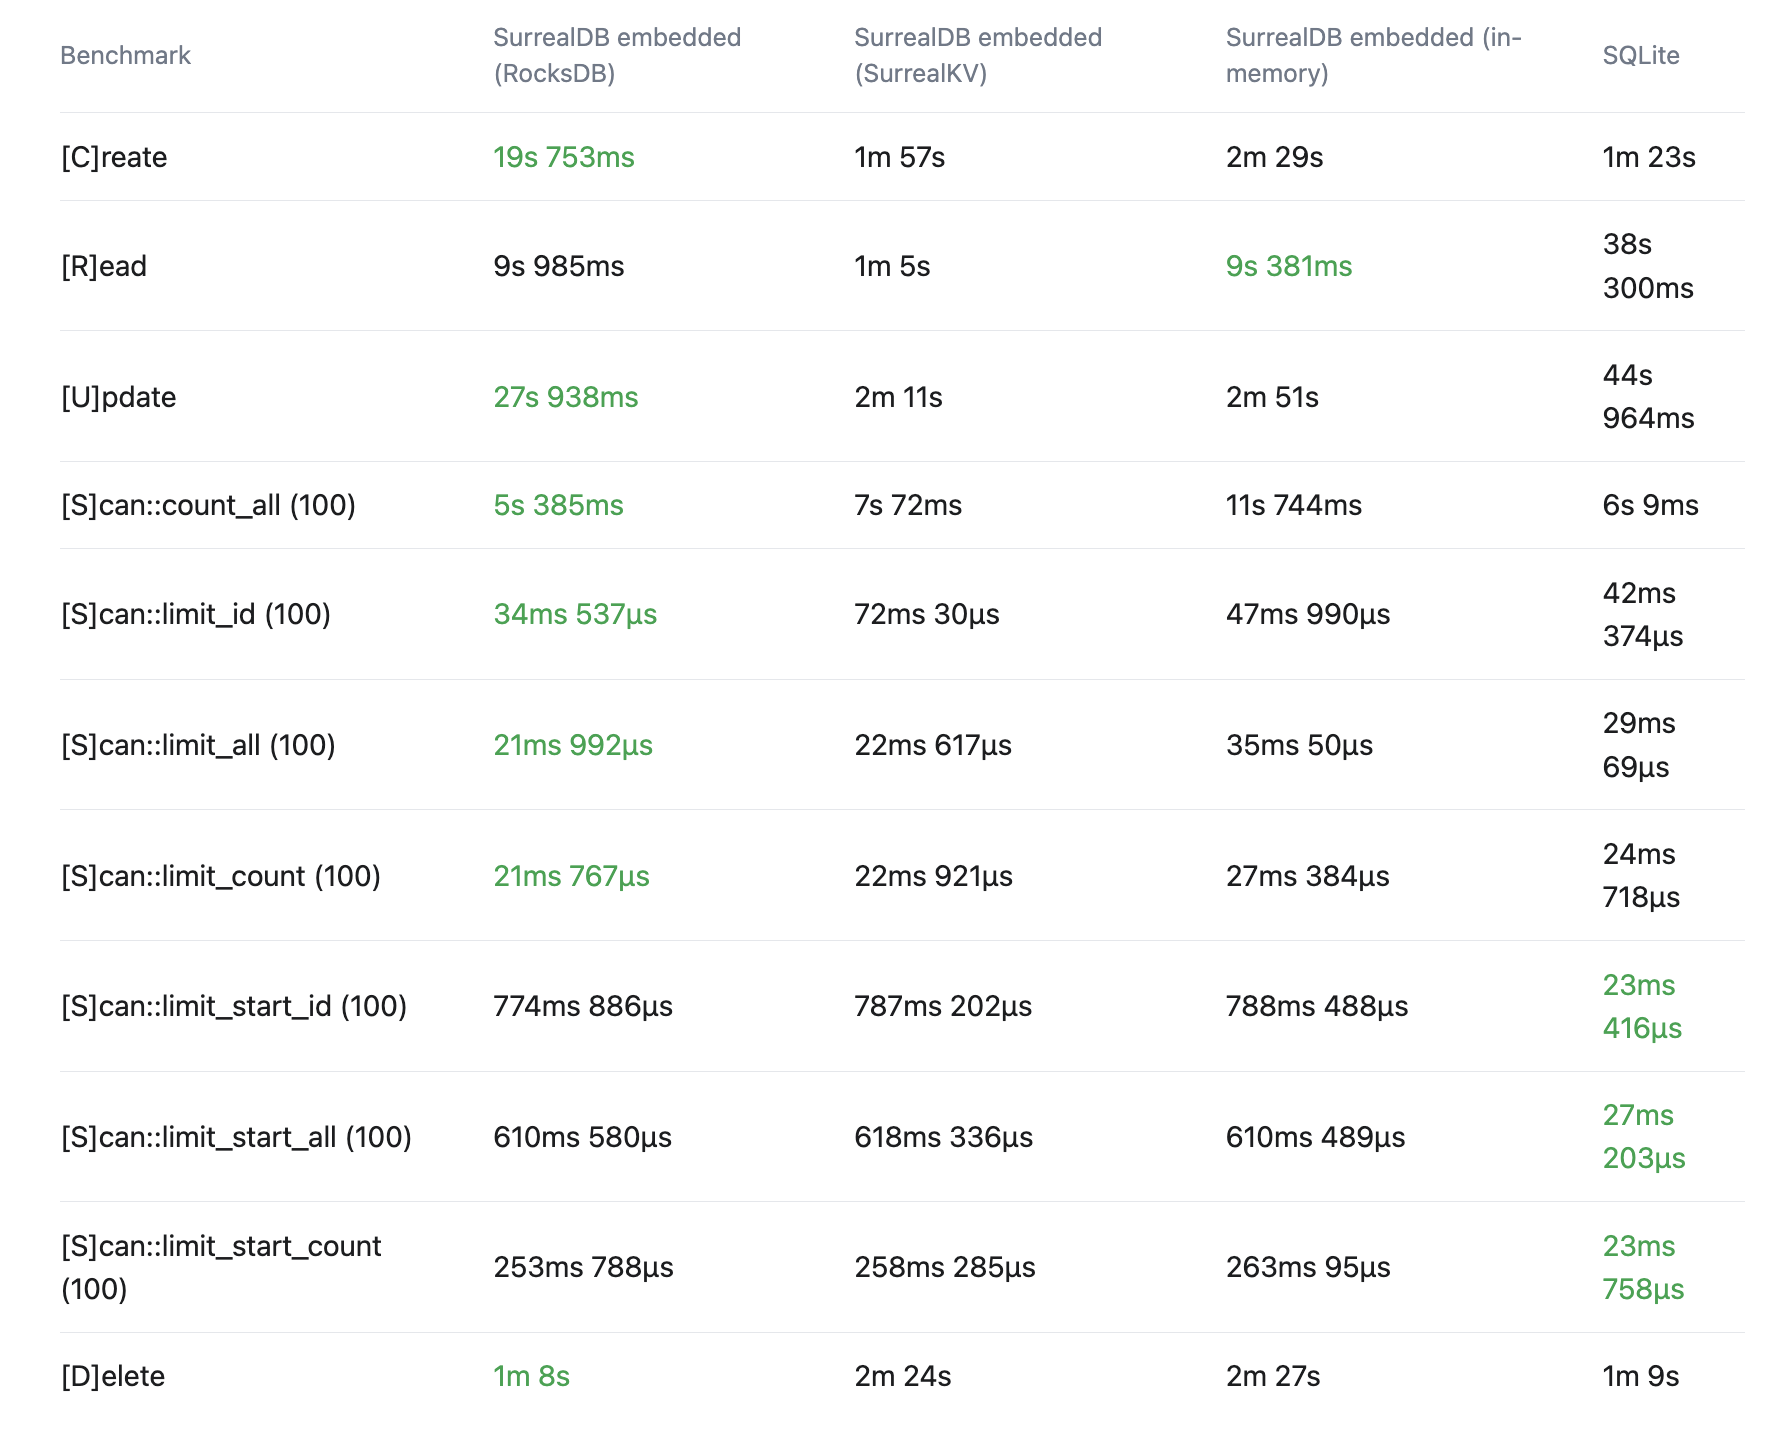Click the 22ms 617µs SurrealKV value
This screenshot has width=1786, height=1448.
(x=933, y=745)
